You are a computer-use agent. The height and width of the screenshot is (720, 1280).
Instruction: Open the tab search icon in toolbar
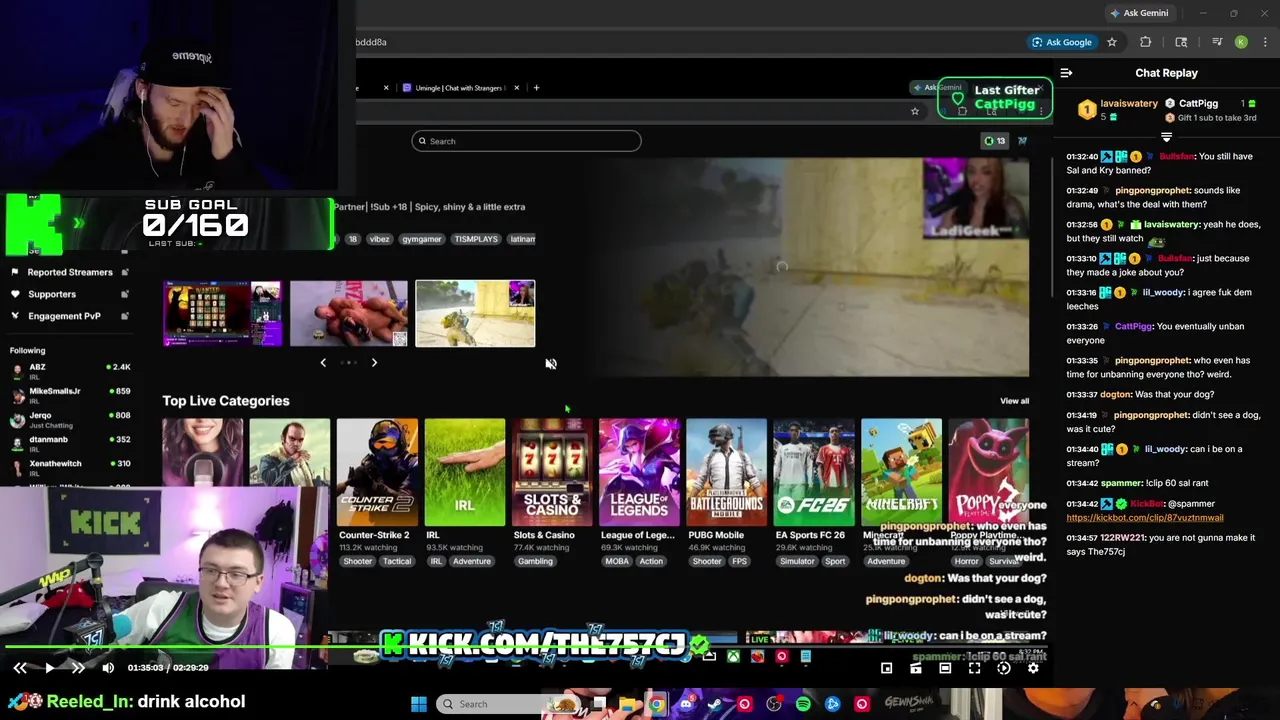[1181, 42]
